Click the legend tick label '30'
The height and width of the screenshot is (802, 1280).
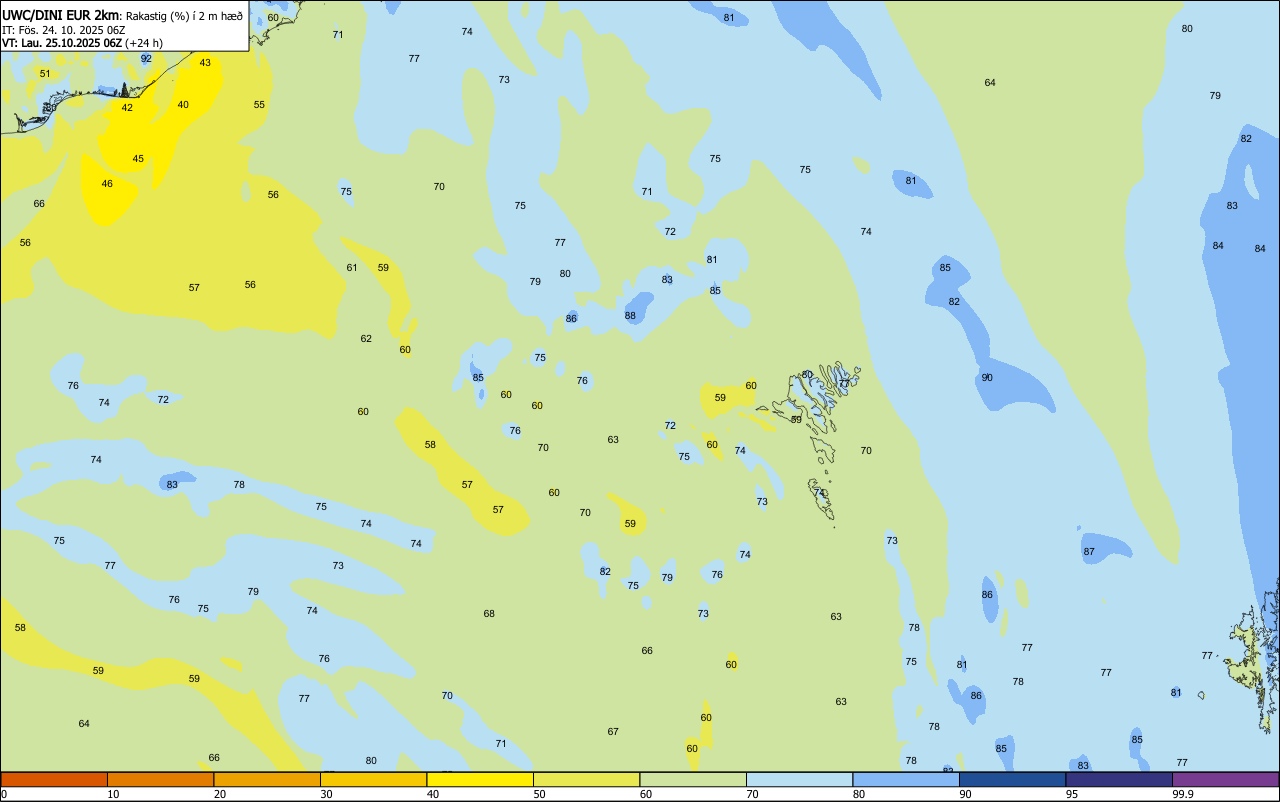tap(326, 794)
